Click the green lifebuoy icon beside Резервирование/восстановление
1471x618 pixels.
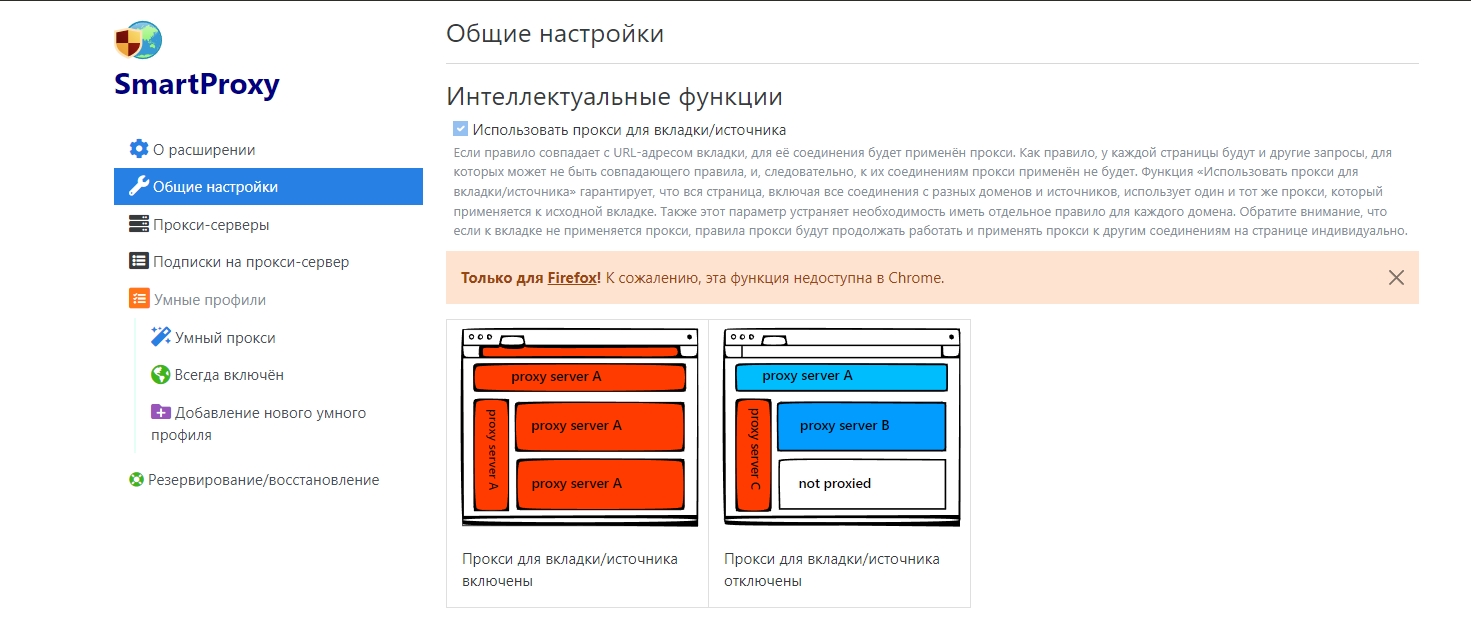click(137, 480)
